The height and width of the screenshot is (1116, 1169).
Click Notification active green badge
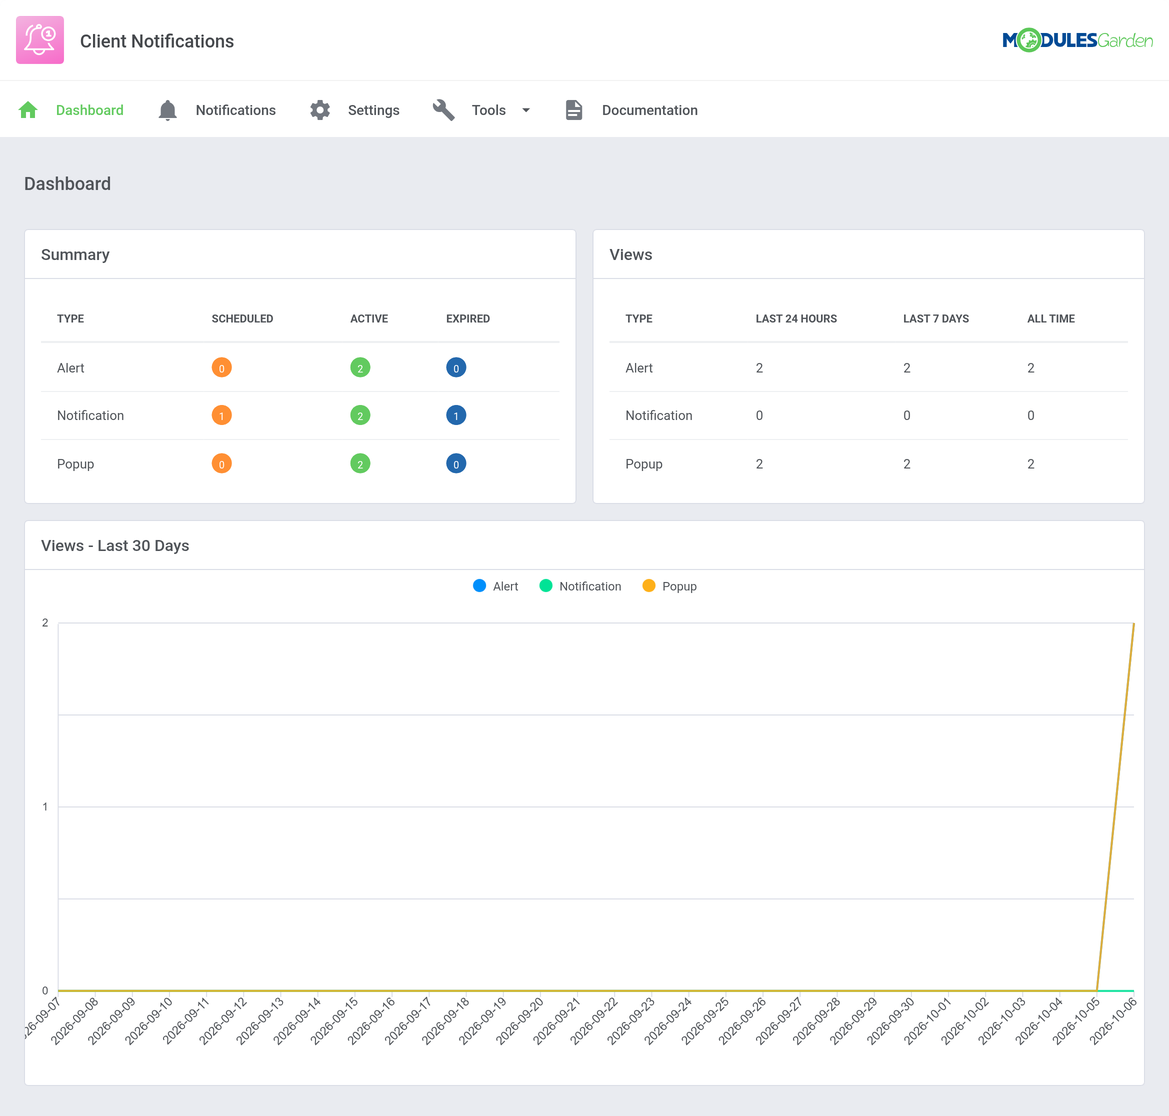point(360,415)
